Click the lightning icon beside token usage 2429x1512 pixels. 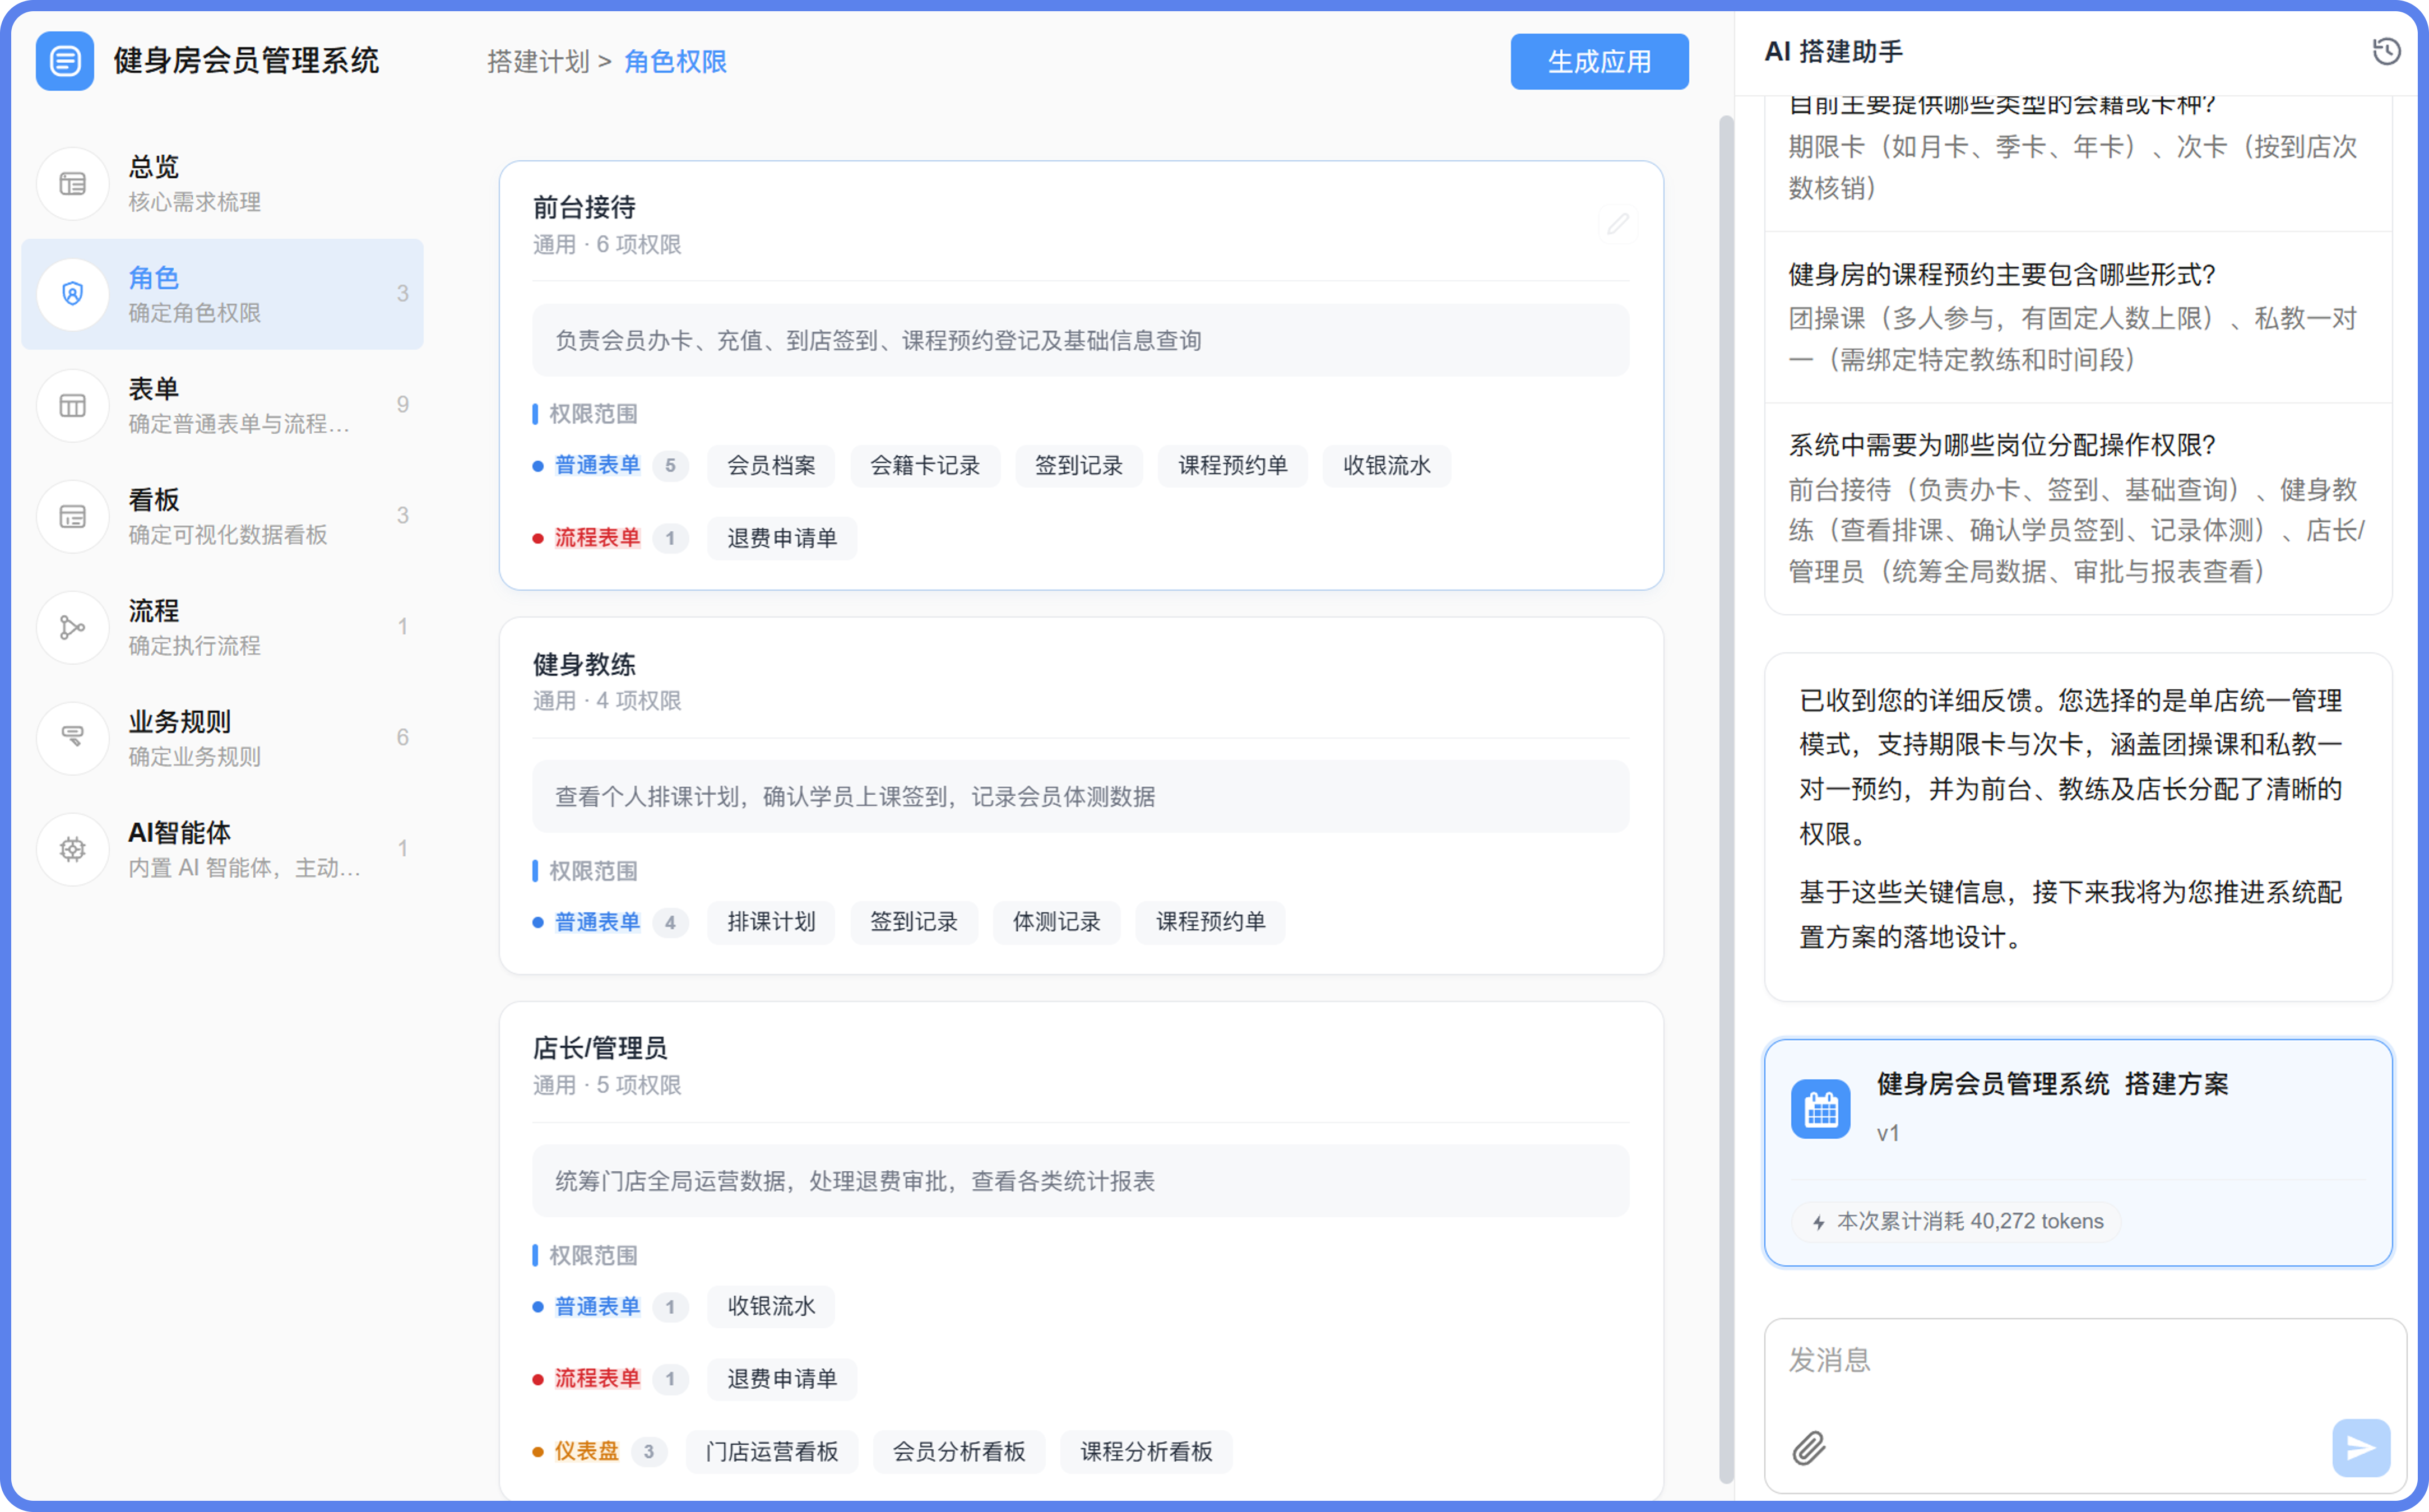coord(1818,1222)
